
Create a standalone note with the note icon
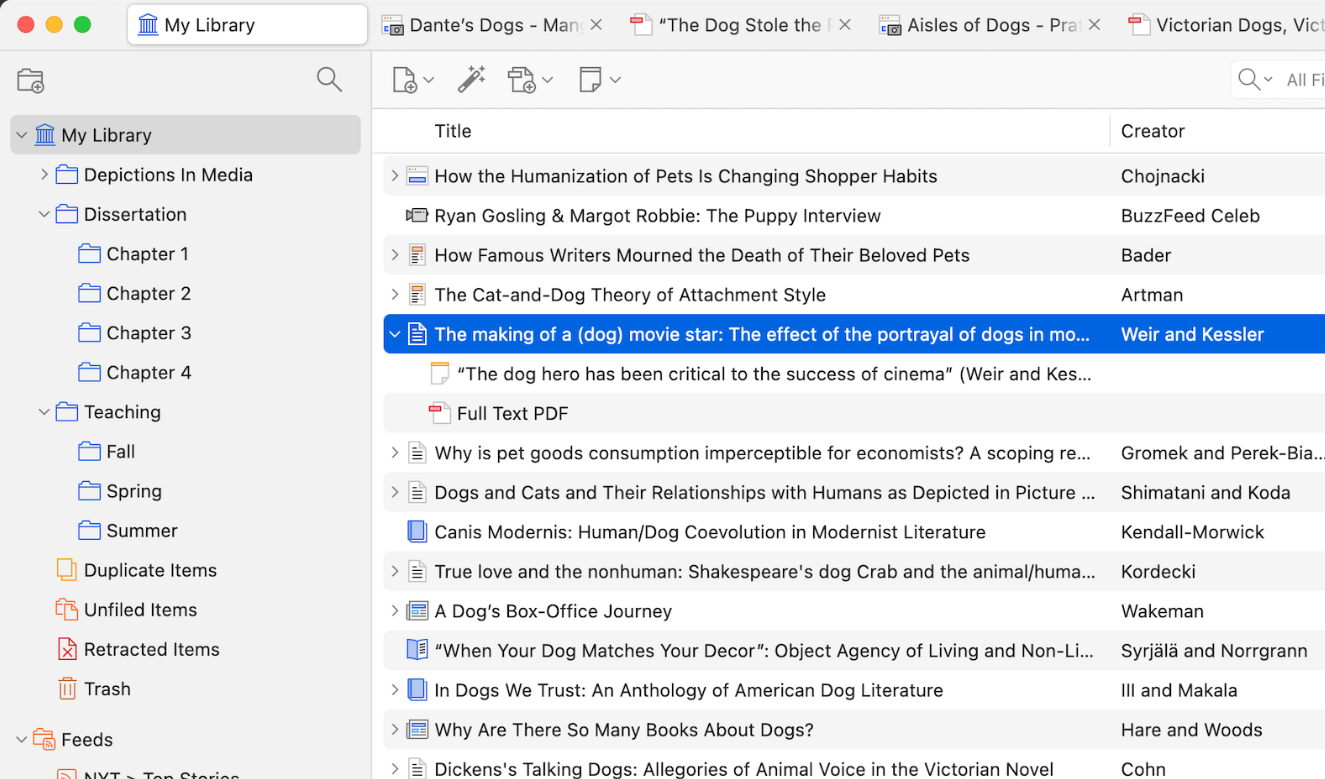click(x=591, y=79)
